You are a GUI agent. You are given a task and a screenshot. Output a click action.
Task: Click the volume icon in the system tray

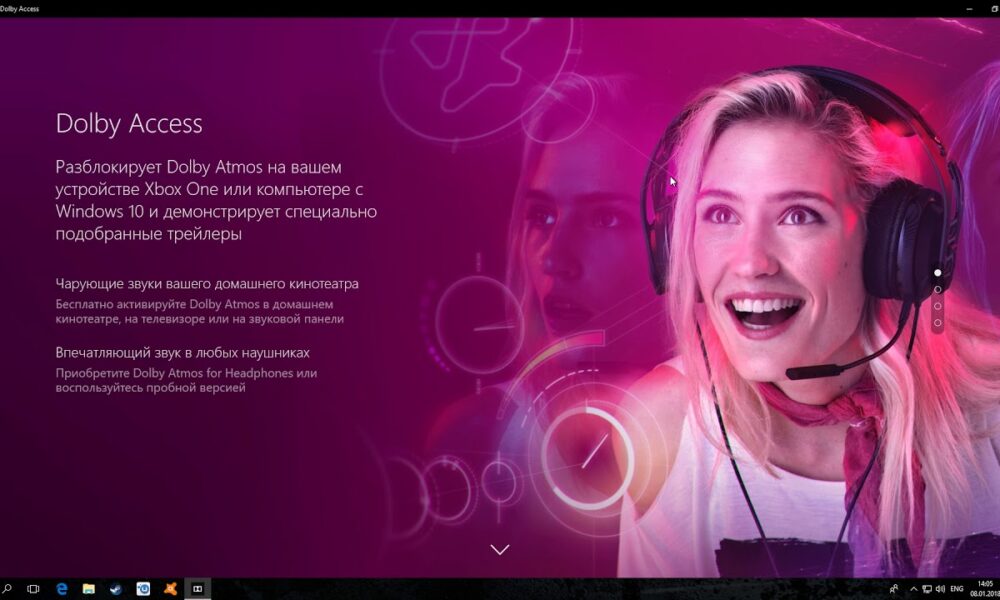941,589
